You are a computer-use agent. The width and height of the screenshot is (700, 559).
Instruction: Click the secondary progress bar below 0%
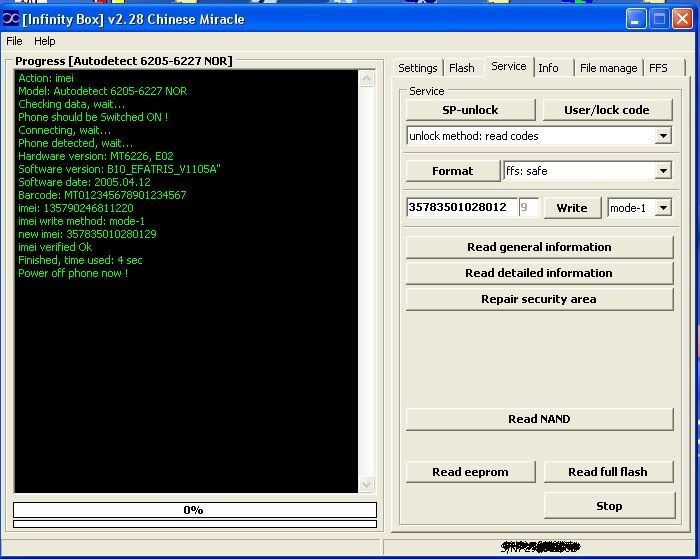(195, 524)
